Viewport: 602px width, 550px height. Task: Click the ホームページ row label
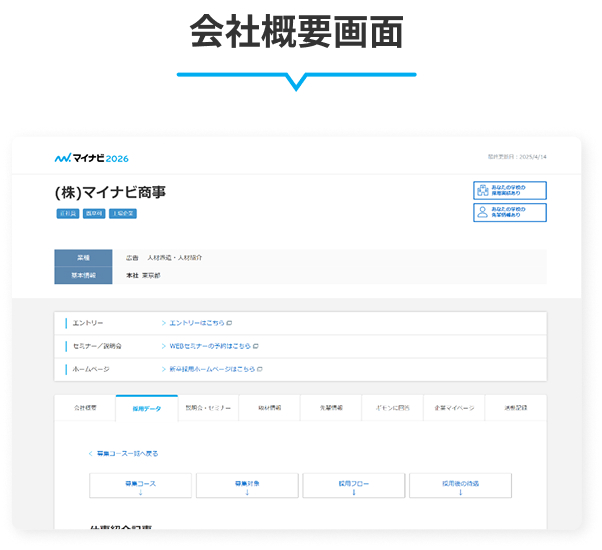(91, 369)
